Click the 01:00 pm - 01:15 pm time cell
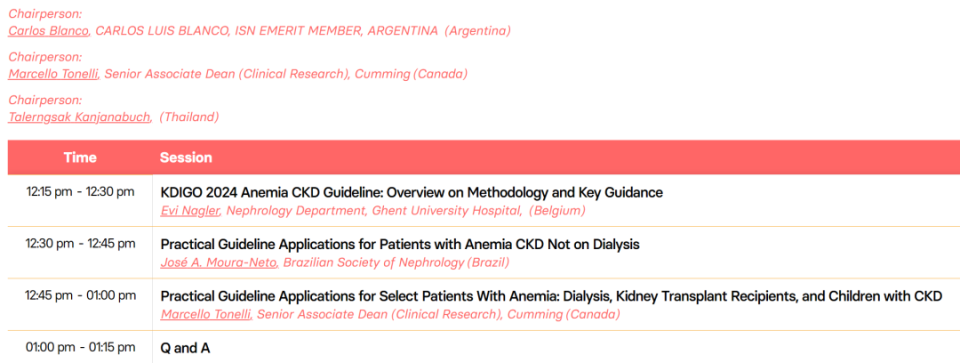Viewport: 960px width, 363px height. coord(80,347)
